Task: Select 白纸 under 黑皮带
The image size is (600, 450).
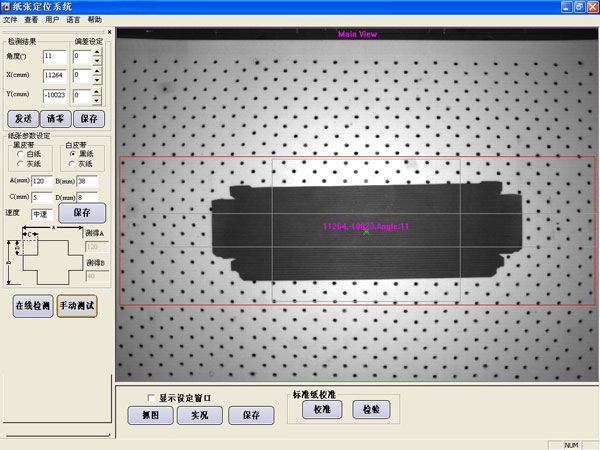Action: [29, 154]
